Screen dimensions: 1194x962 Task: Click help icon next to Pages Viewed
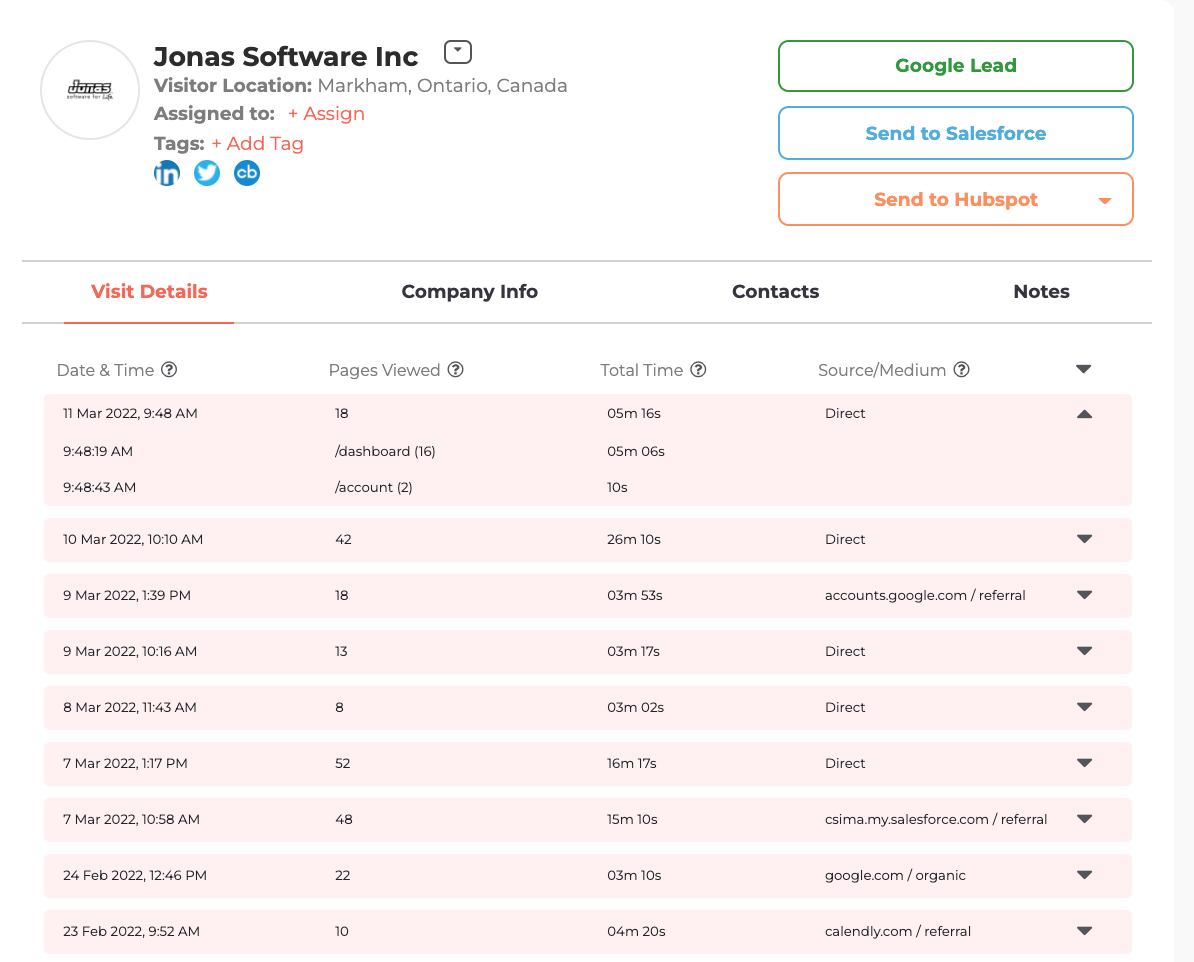point(455,370)
